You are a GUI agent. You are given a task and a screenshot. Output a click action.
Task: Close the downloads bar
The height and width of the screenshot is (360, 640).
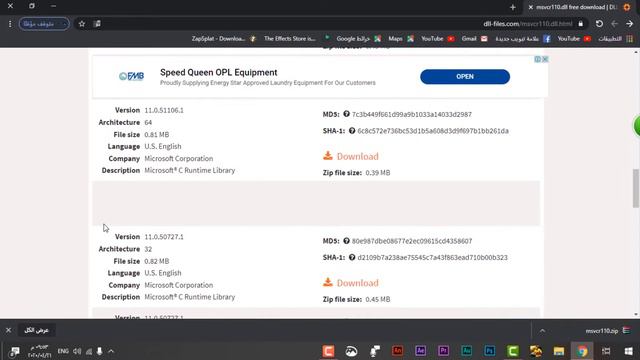pos(8,330)
